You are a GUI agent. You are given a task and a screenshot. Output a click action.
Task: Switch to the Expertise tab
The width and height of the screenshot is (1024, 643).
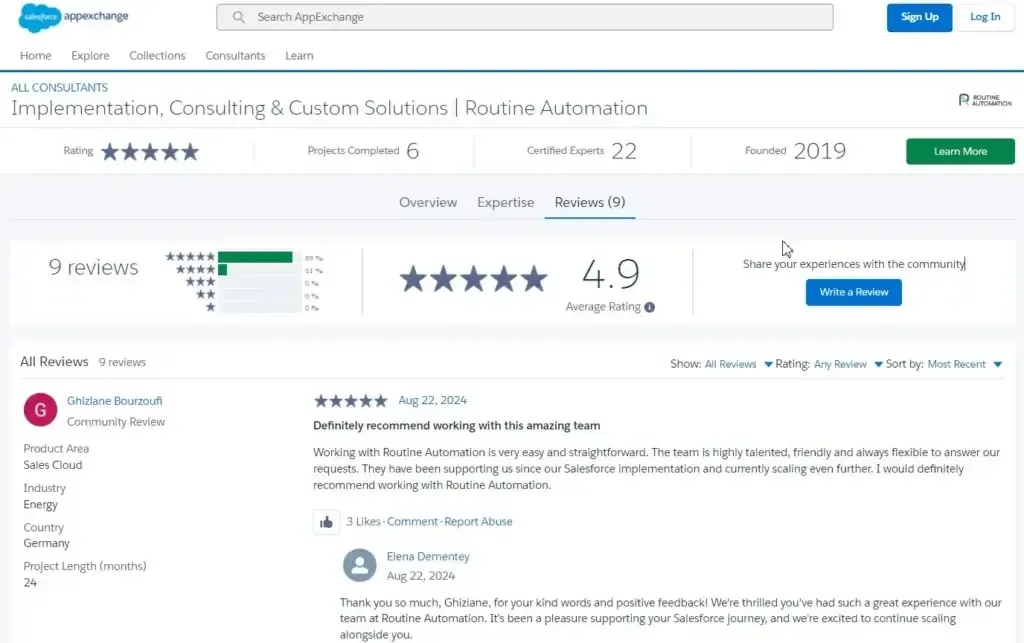(x=505, y=202)
